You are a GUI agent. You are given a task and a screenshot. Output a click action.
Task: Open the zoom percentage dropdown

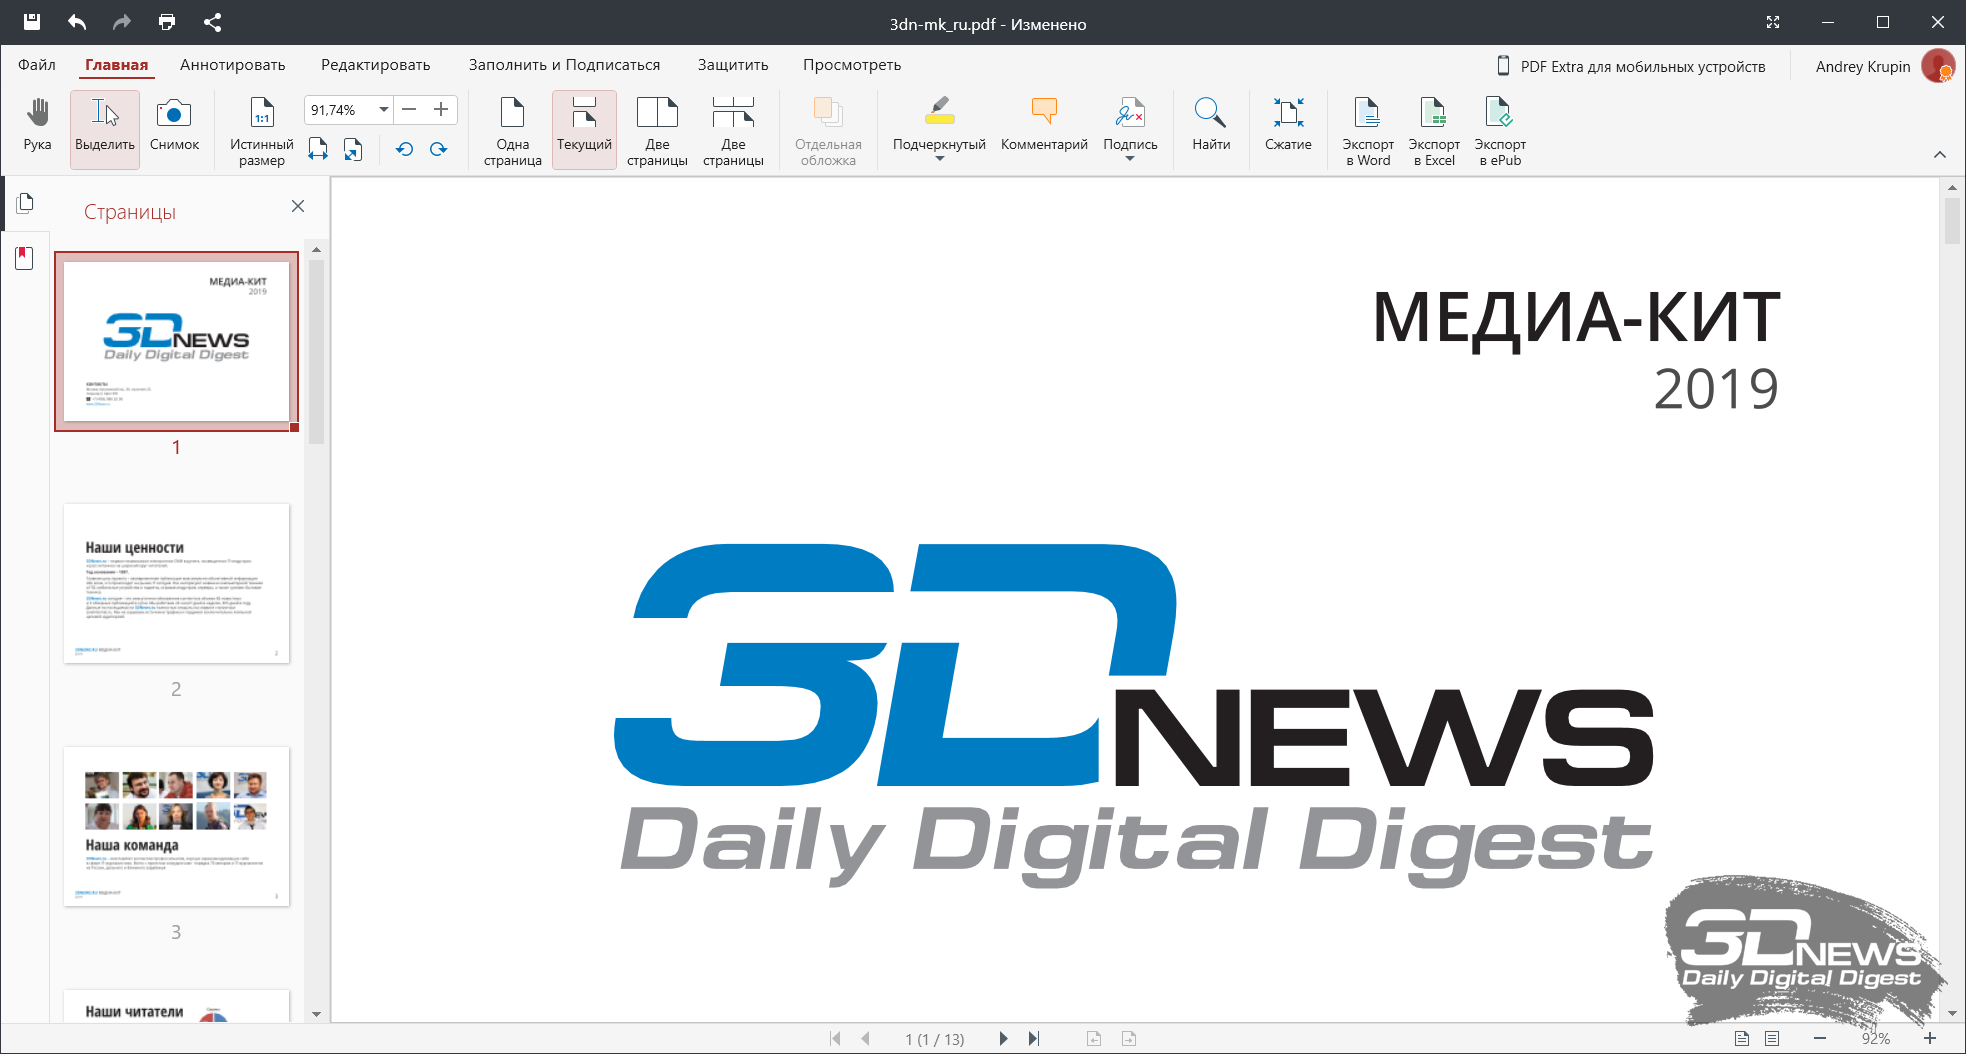coord(383,110)
